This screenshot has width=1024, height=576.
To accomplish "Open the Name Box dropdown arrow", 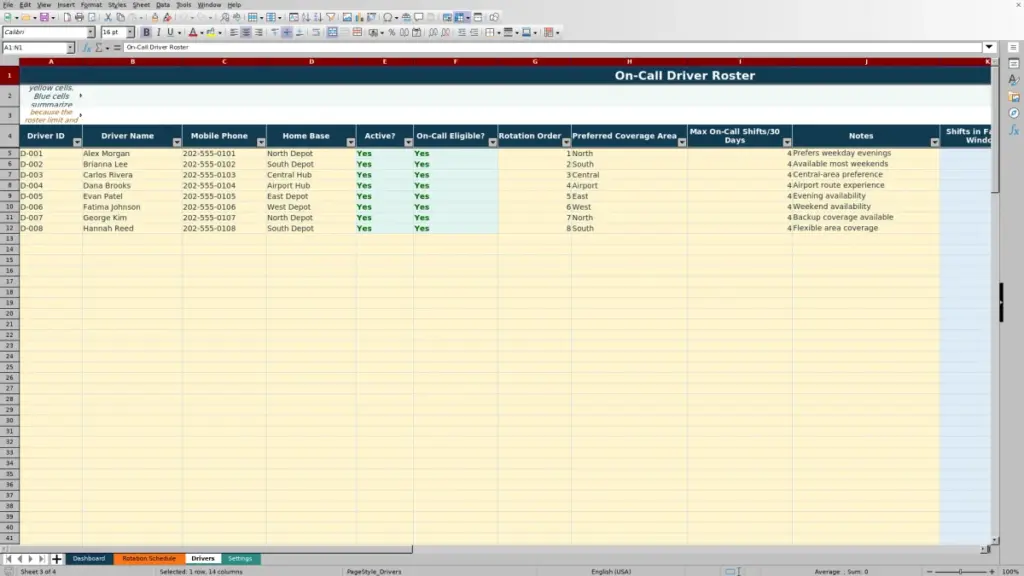I will tap(70, 48).
